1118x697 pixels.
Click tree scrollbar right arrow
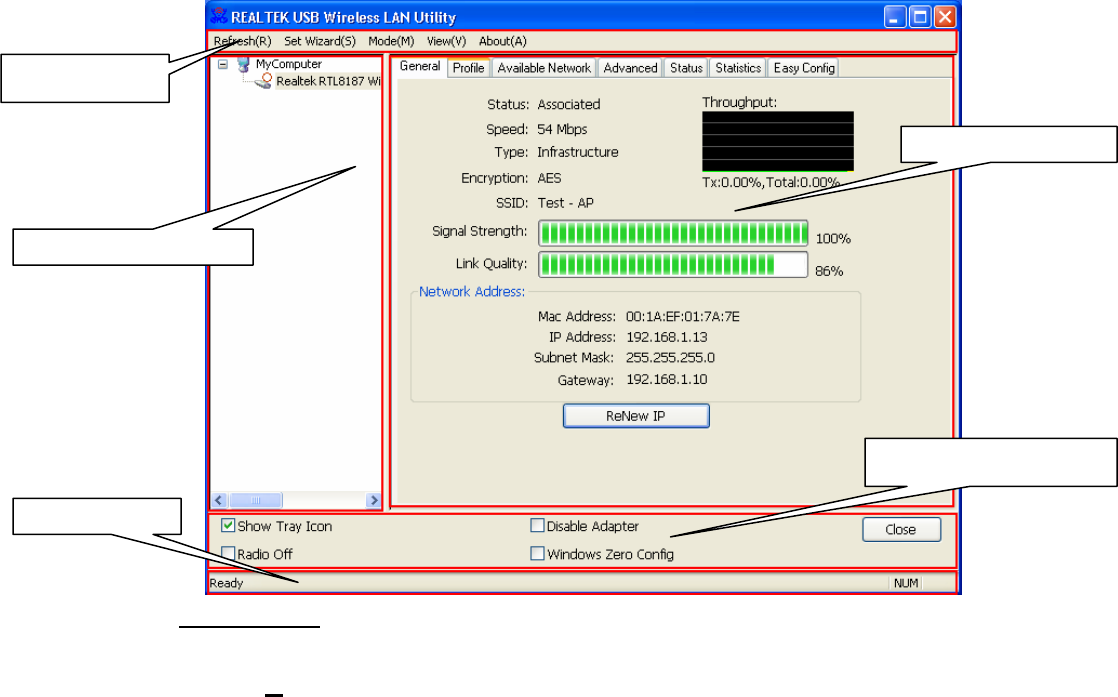coord(373,500)
